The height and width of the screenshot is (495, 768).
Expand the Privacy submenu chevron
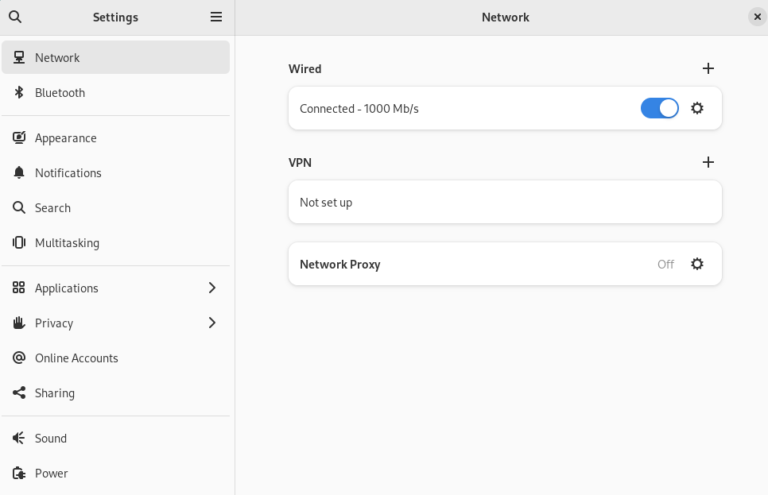click(212, 323)
